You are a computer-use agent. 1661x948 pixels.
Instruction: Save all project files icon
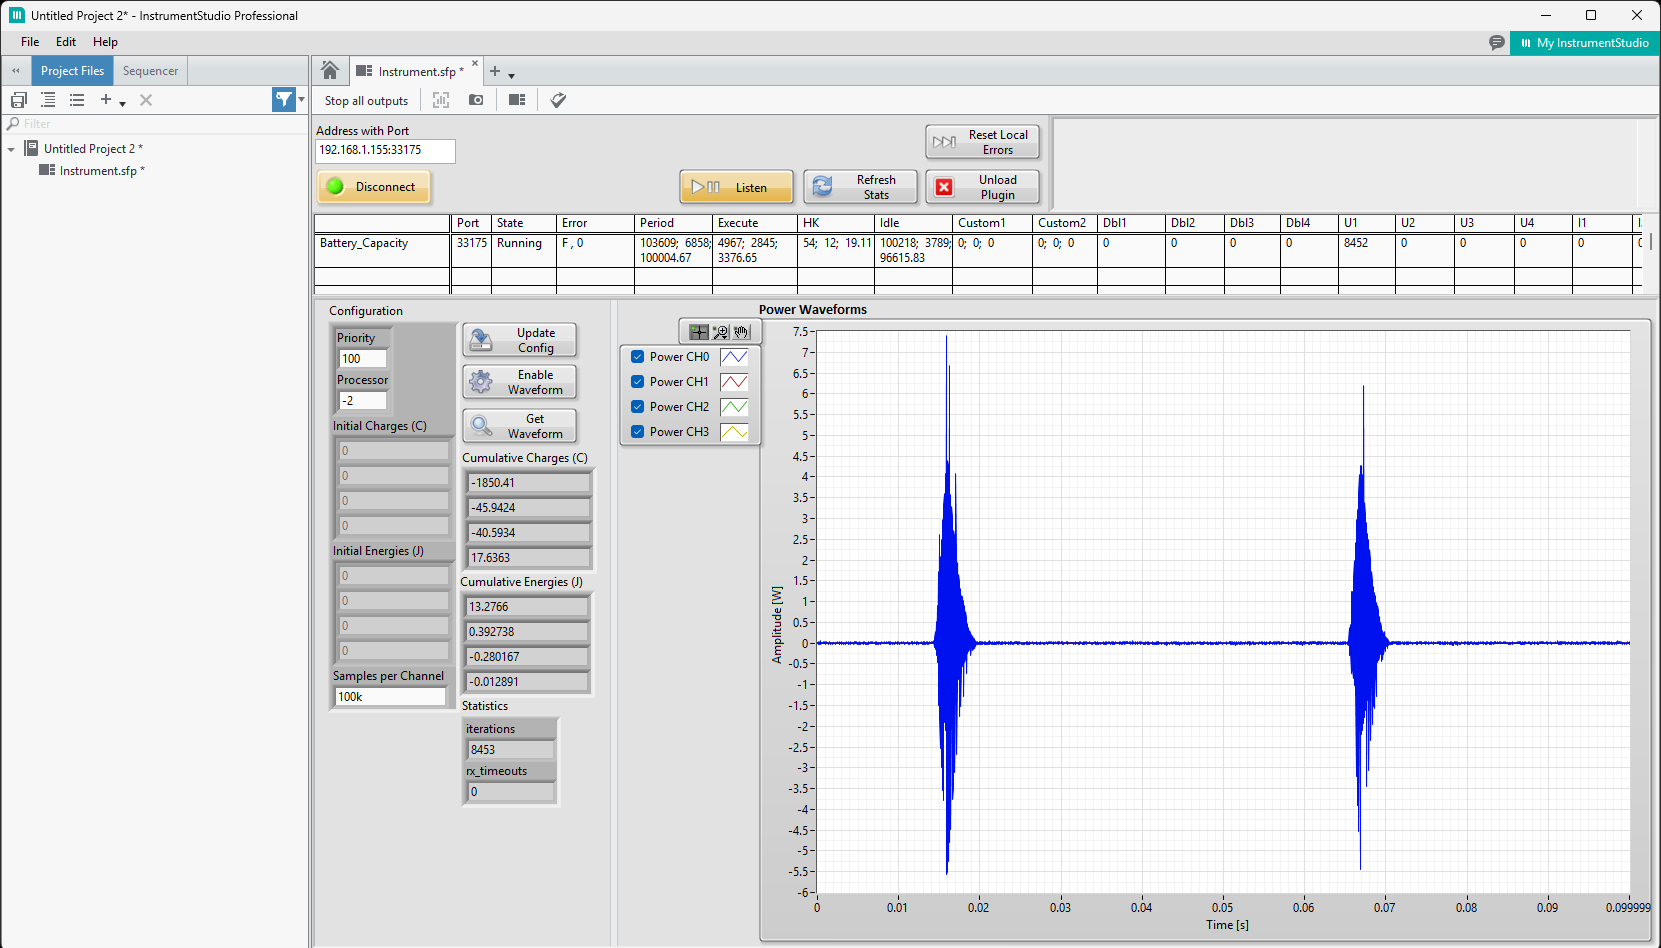(x=19, y=100)
